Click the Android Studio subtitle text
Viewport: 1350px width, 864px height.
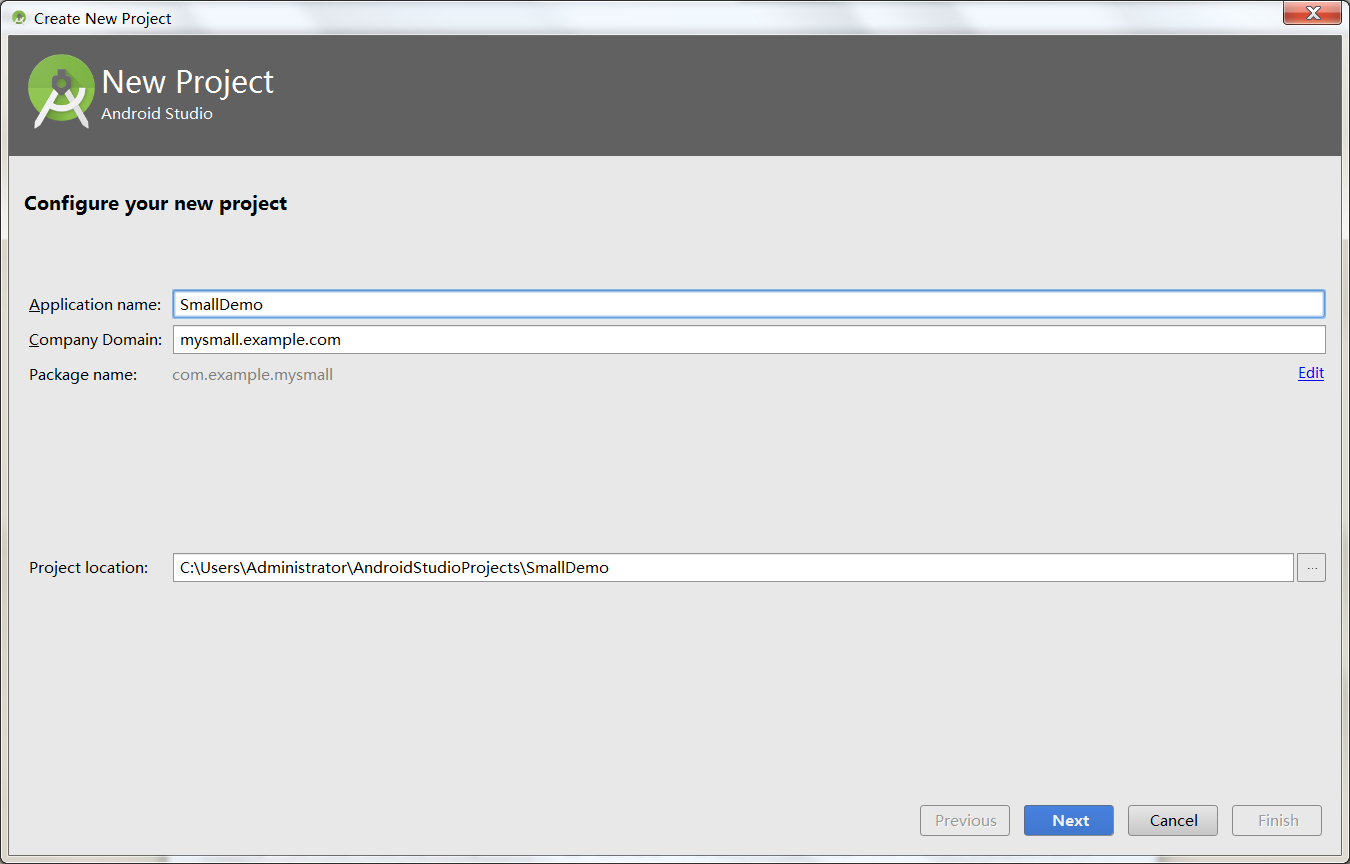tap(157, 114)
